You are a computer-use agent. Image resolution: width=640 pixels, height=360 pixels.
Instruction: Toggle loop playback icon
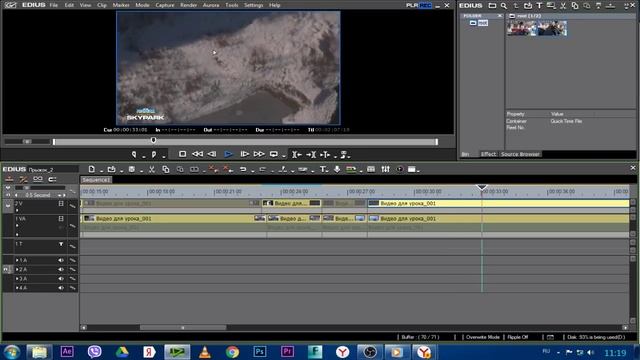point(273,154)
